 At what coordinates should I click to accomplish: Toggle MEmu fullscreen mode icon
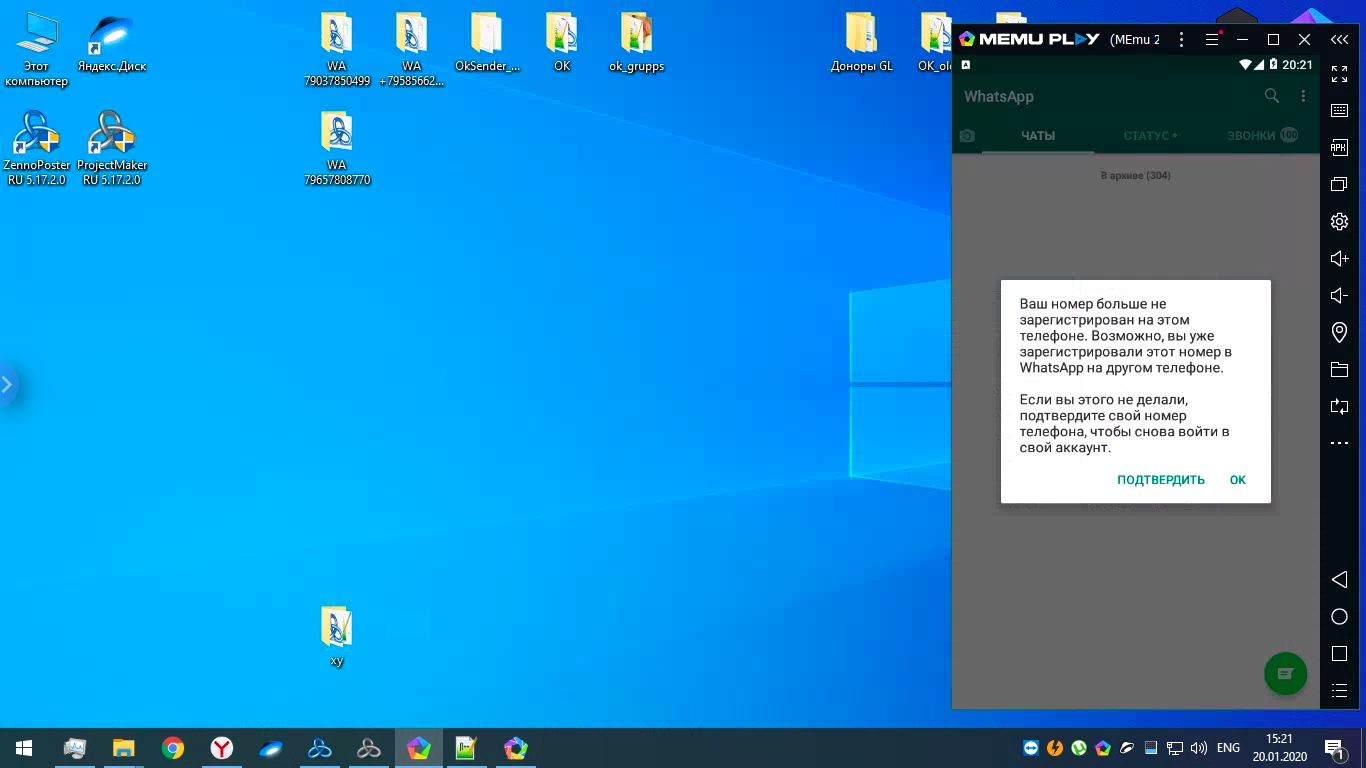click(1339, 75)
